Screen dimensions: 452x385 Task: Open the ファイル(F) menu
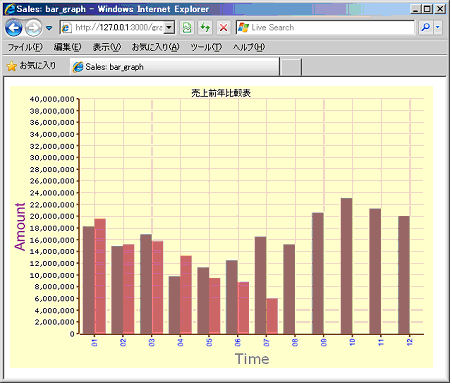tap(25, 47)
